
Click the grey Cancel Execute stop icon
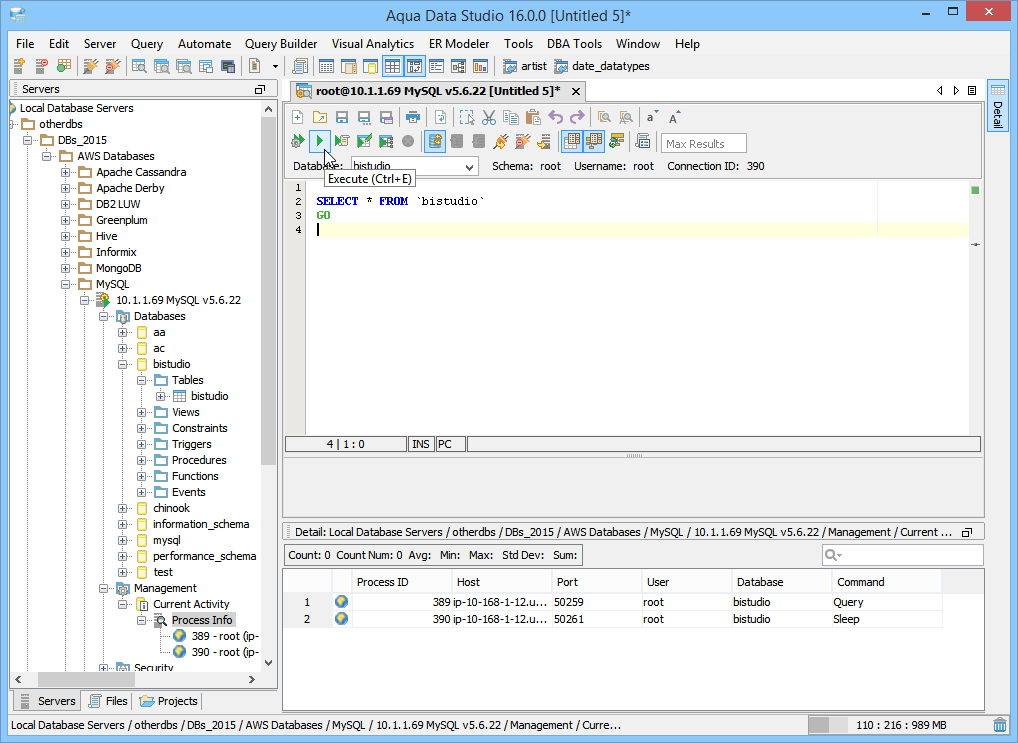(408, 140)
